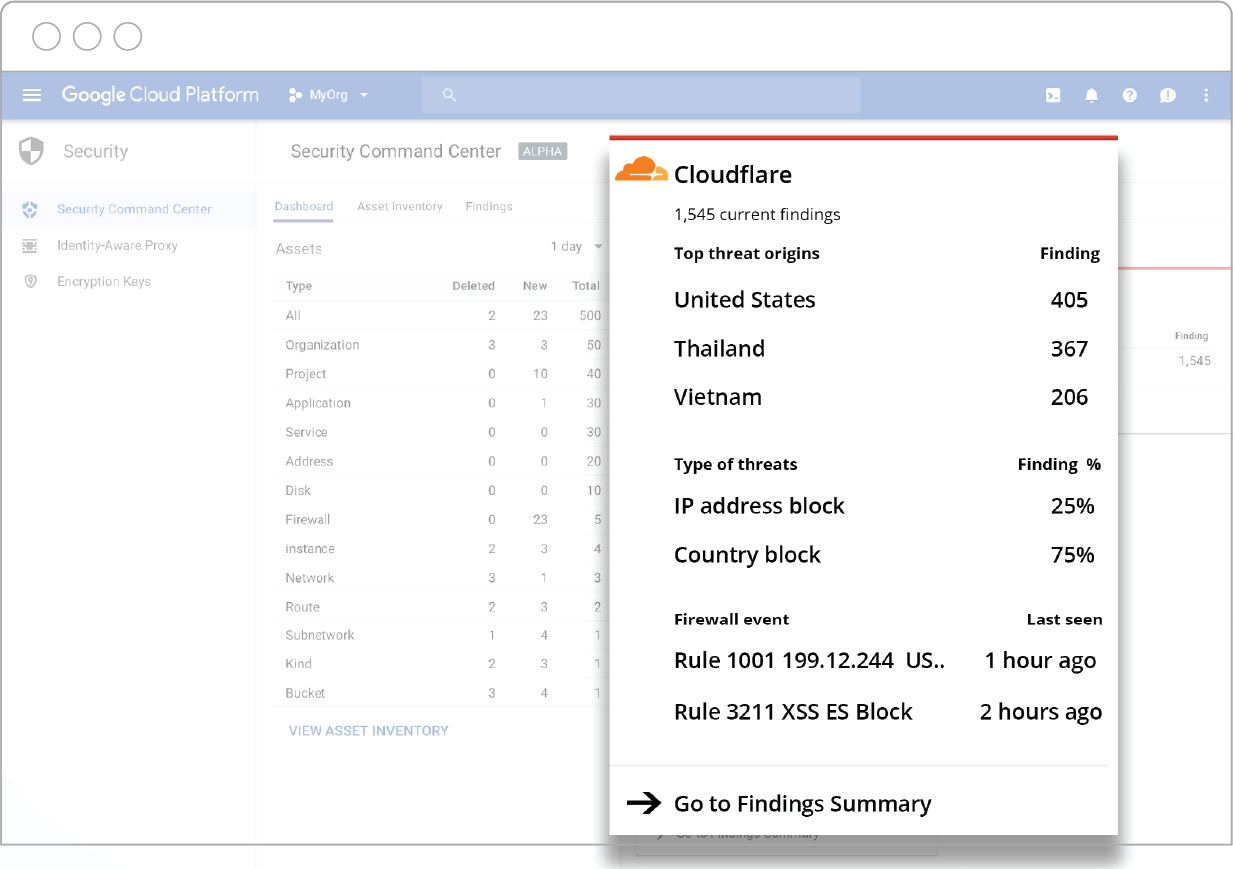This screenshot has width=1233, height=869.
Task: Open the Findings tab
Action: [488, 207]
